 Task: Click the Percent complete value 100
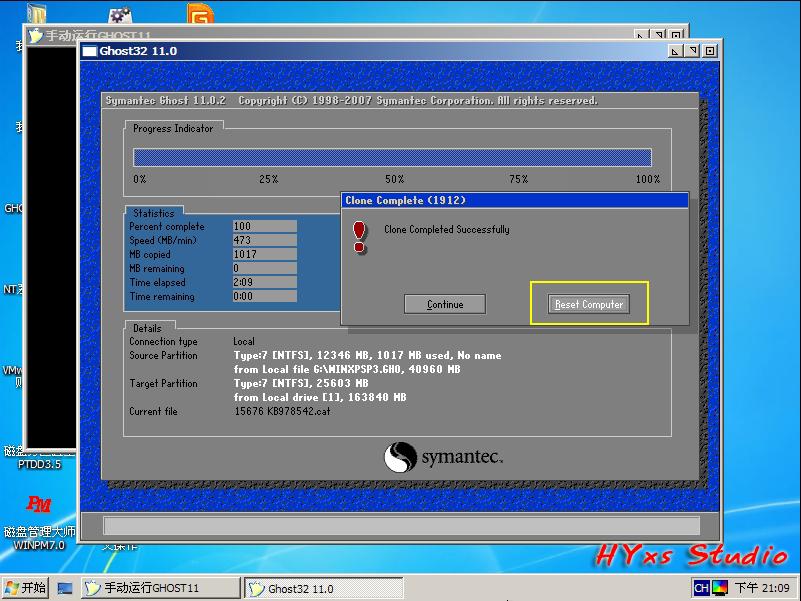coord(265,226)
